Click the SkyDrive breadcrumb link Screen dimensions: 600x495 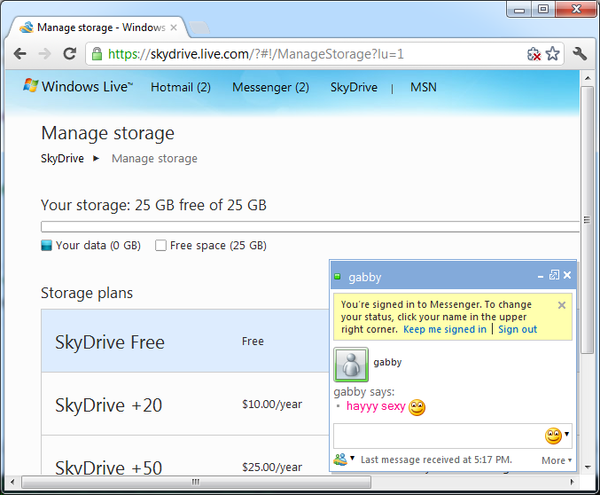(62, 158)
